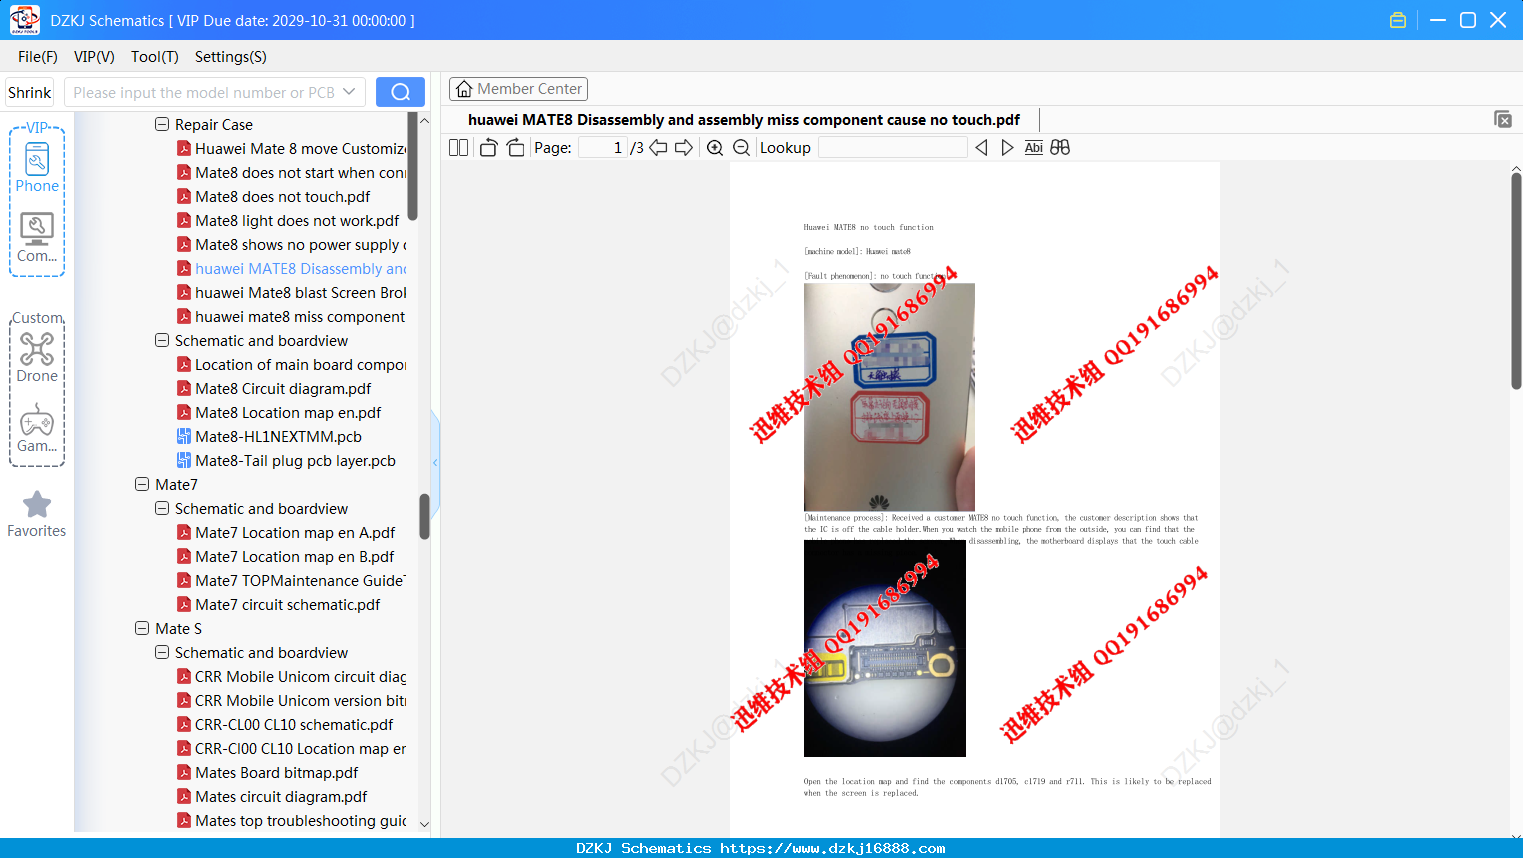This screenshot has width=1523, height=858.
Task: Open Member Center
Action: [x=518, y=89]
